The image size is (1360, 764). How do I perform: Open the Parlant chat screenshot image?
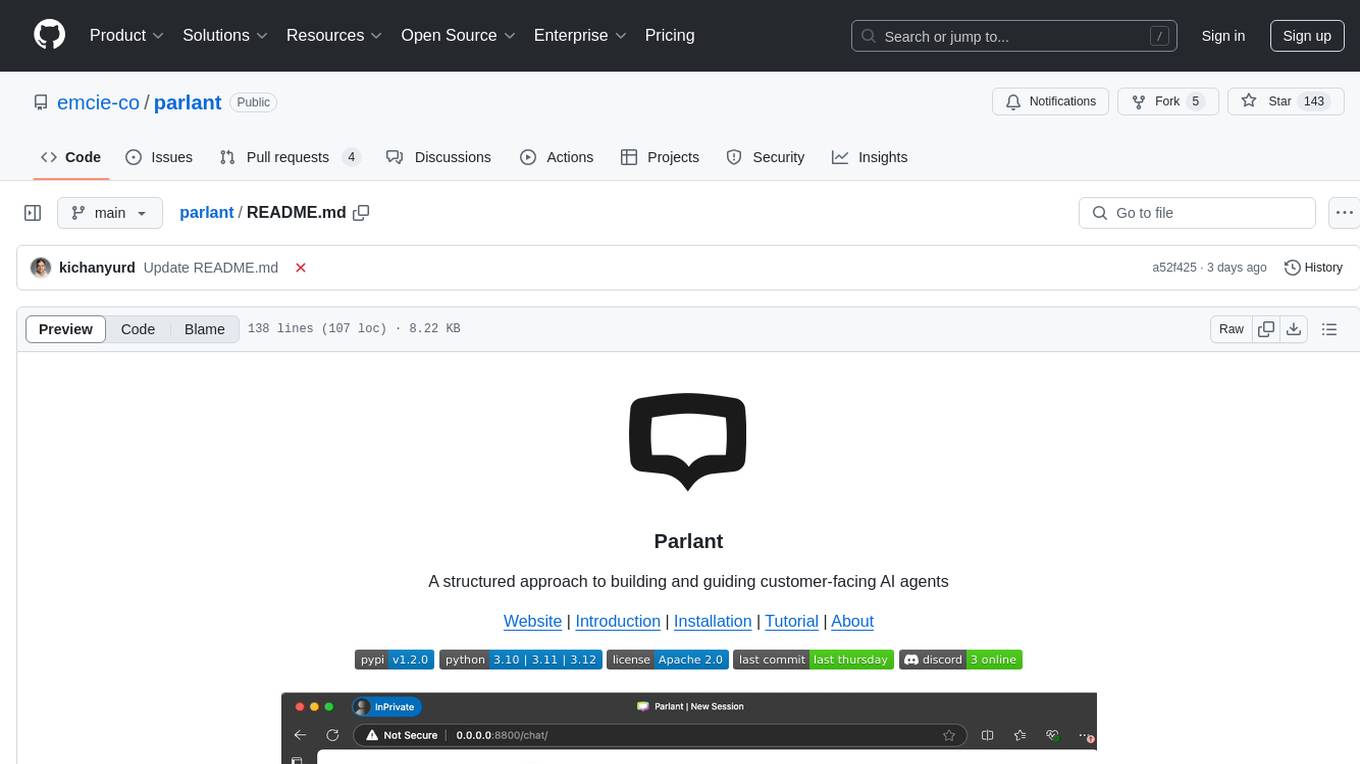coord(689,728)
